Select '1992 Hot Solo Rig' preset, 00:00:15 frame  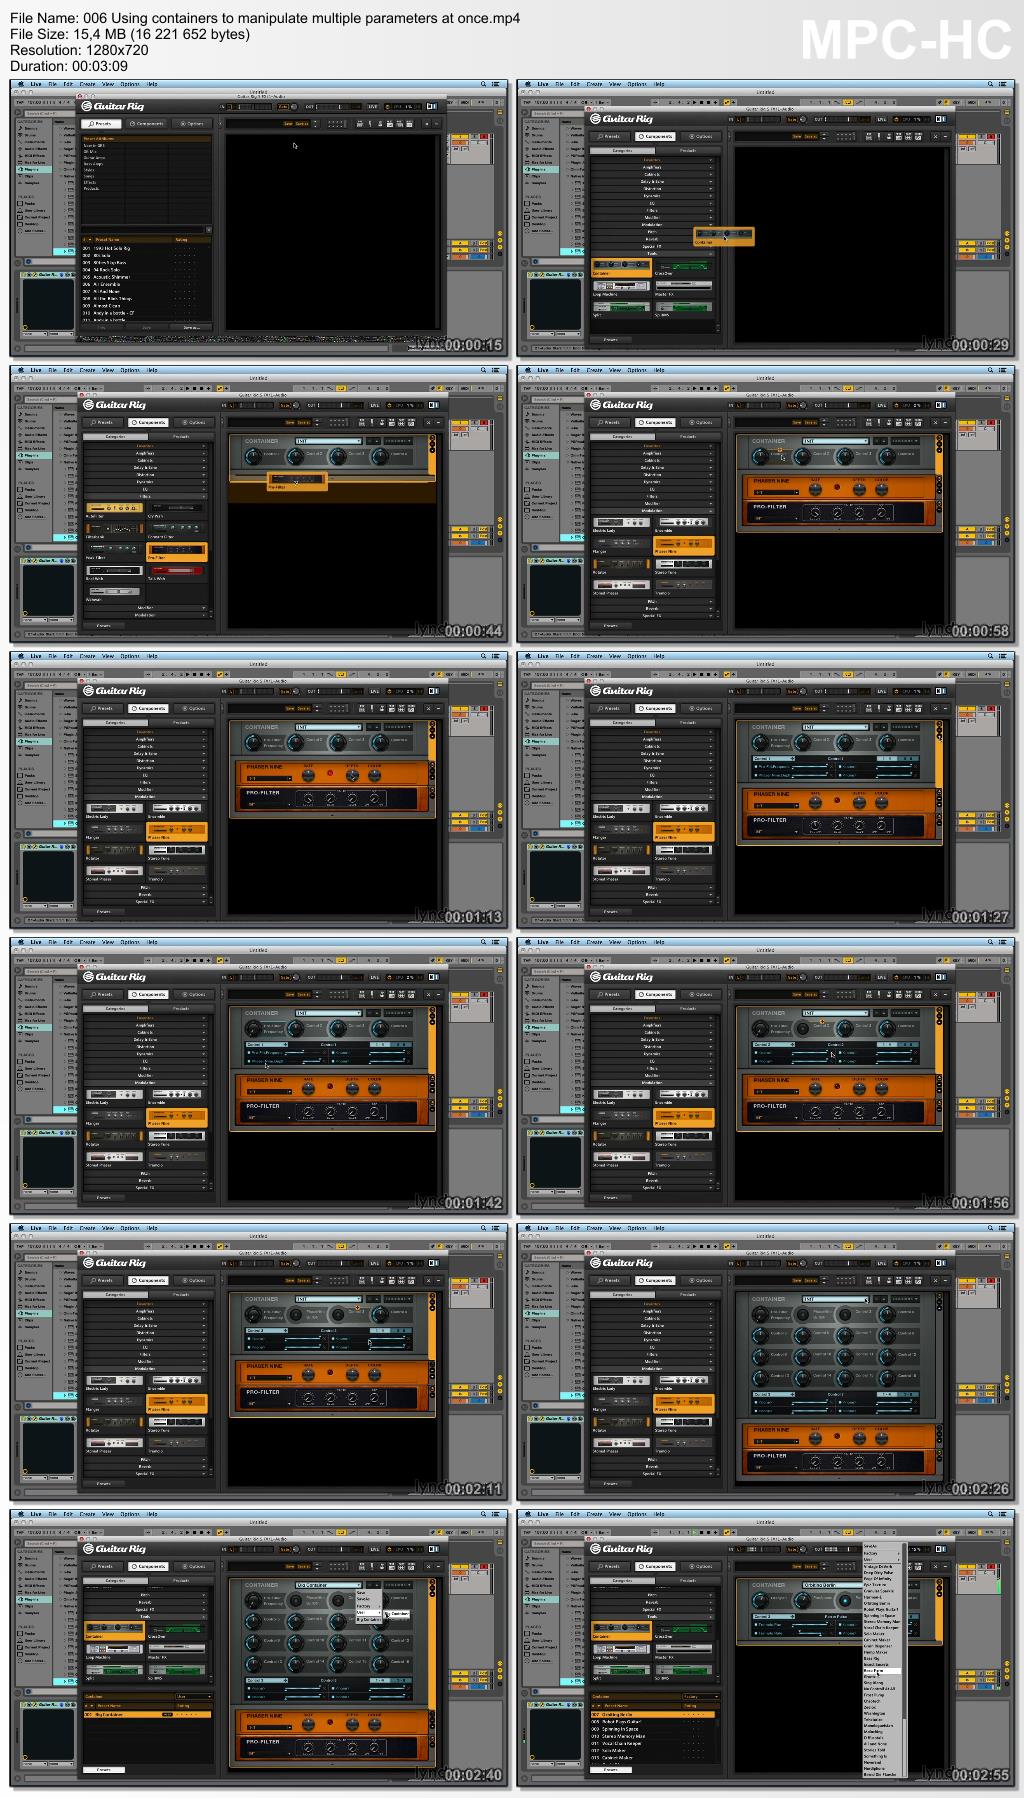[x=146, y=248]
